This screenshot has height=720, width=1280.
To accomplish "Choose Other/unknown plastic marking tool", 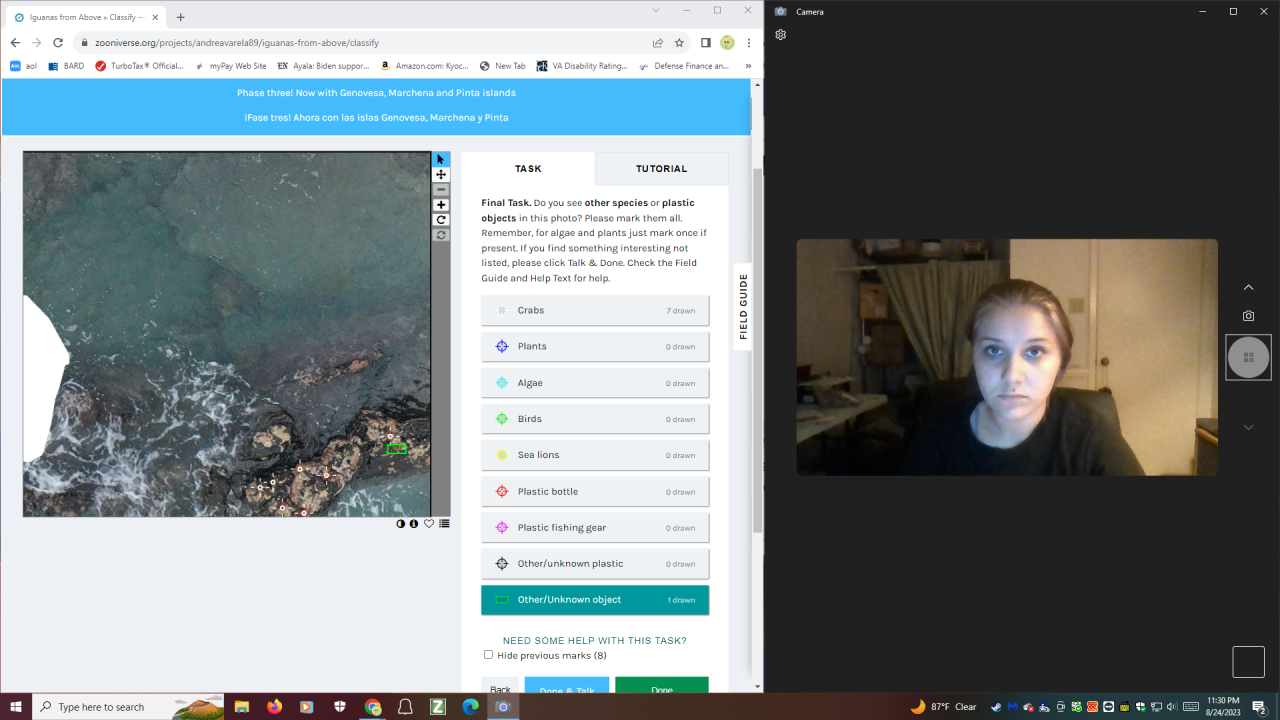I will pyautogui.click(x=595, y=564).
